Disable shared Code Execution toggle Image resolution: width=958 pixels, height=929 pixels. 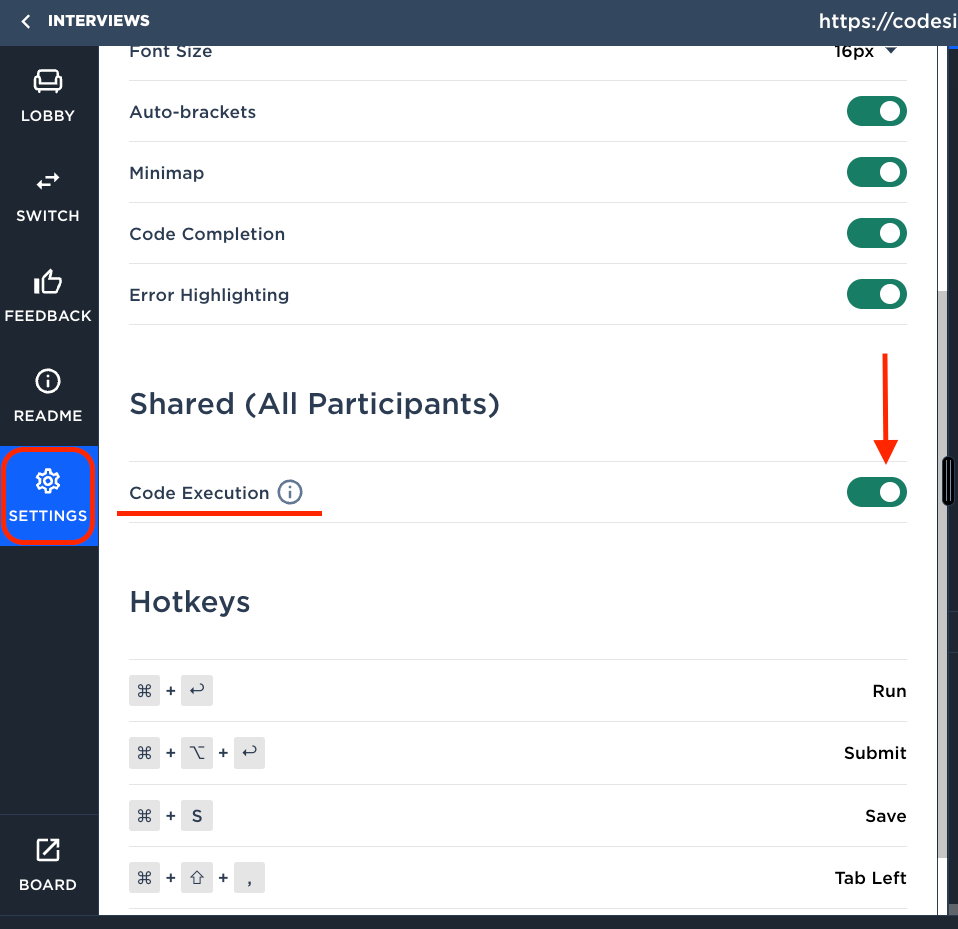pos(876,492)
